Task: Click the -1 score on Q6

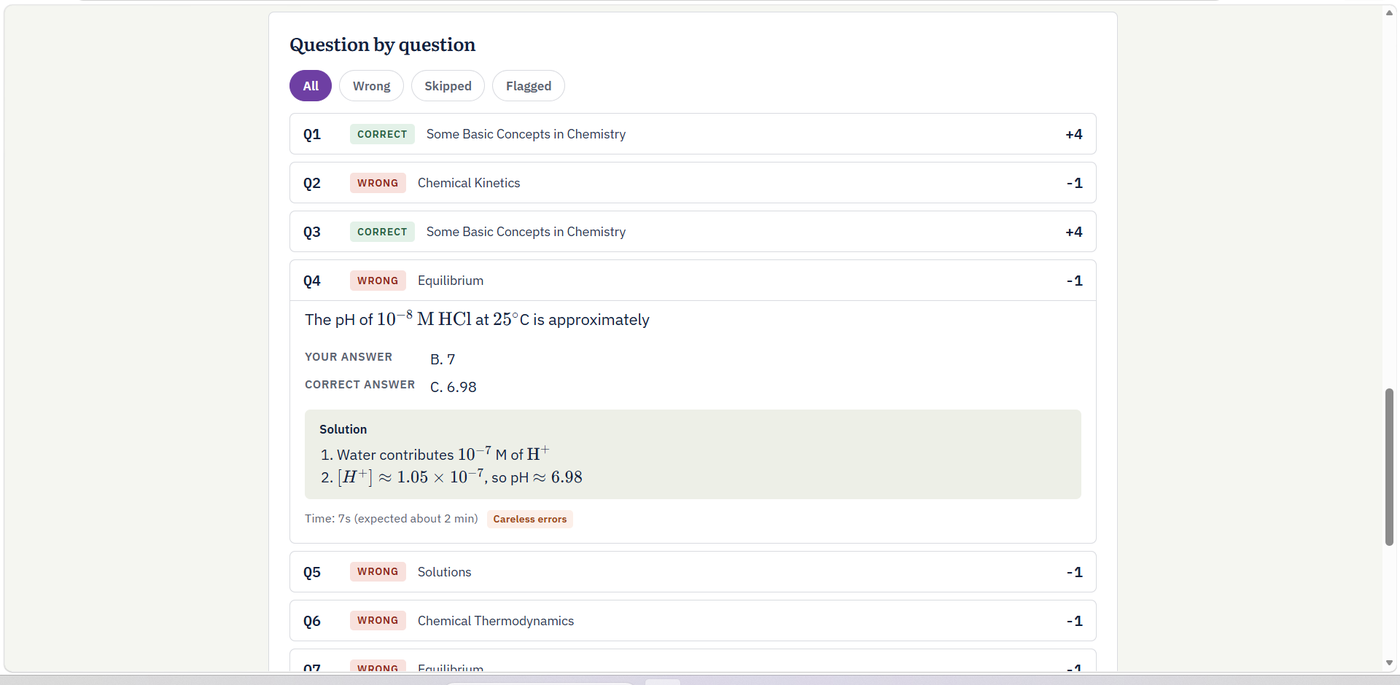Action: tap(1074, 621)
